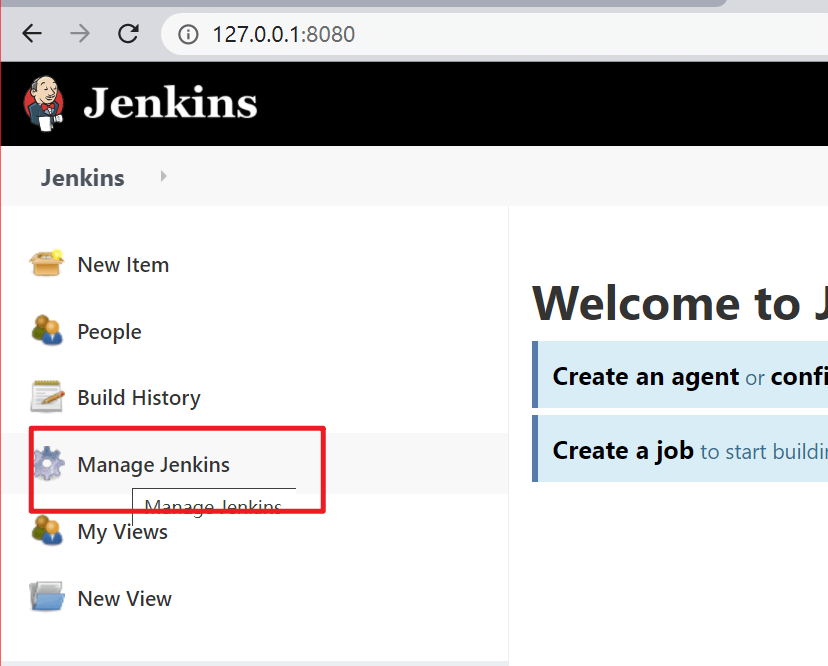Click the People icon

[47, 330]
